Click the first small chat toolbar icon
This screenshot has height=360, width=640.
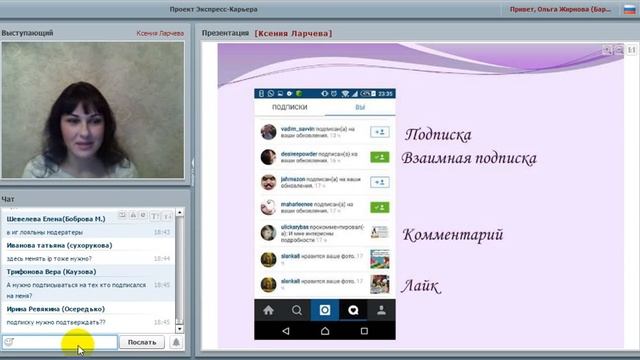click(x=122, y=215)
